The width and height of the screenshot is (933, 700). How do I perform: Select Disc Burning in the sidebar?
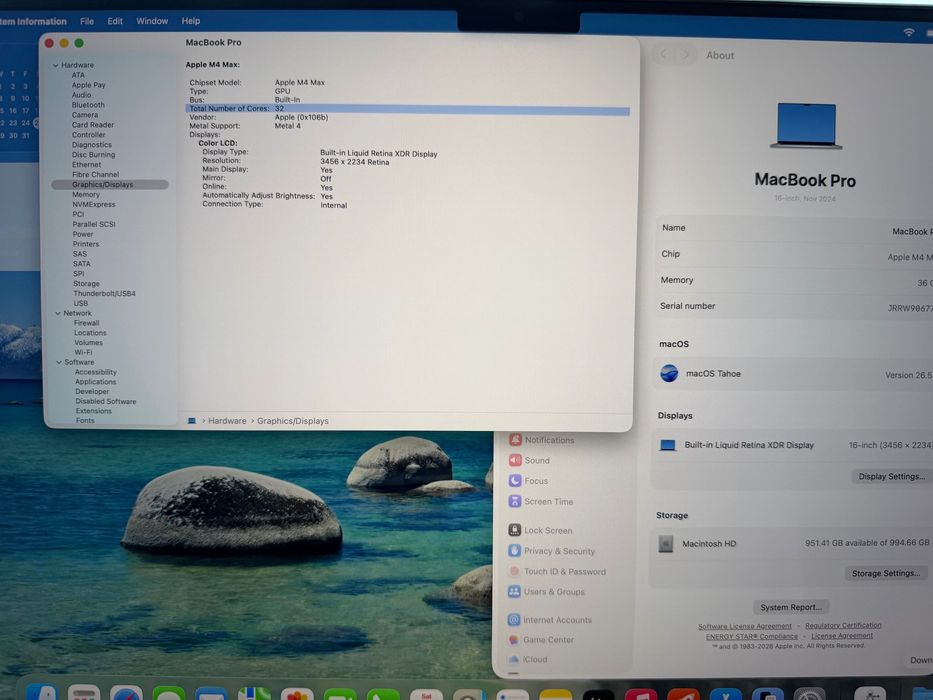pos(93,155)
